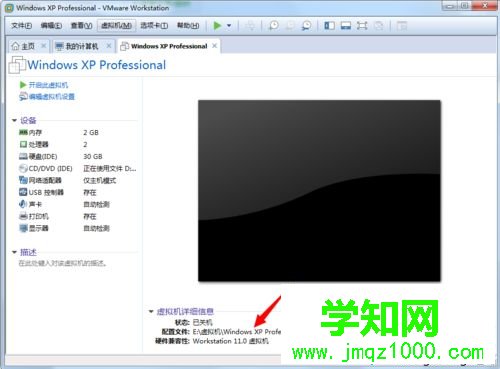The width and height of the screenshot is (500, 369).
Task: Click the 打印机 device icon
Action: point(23,216)
